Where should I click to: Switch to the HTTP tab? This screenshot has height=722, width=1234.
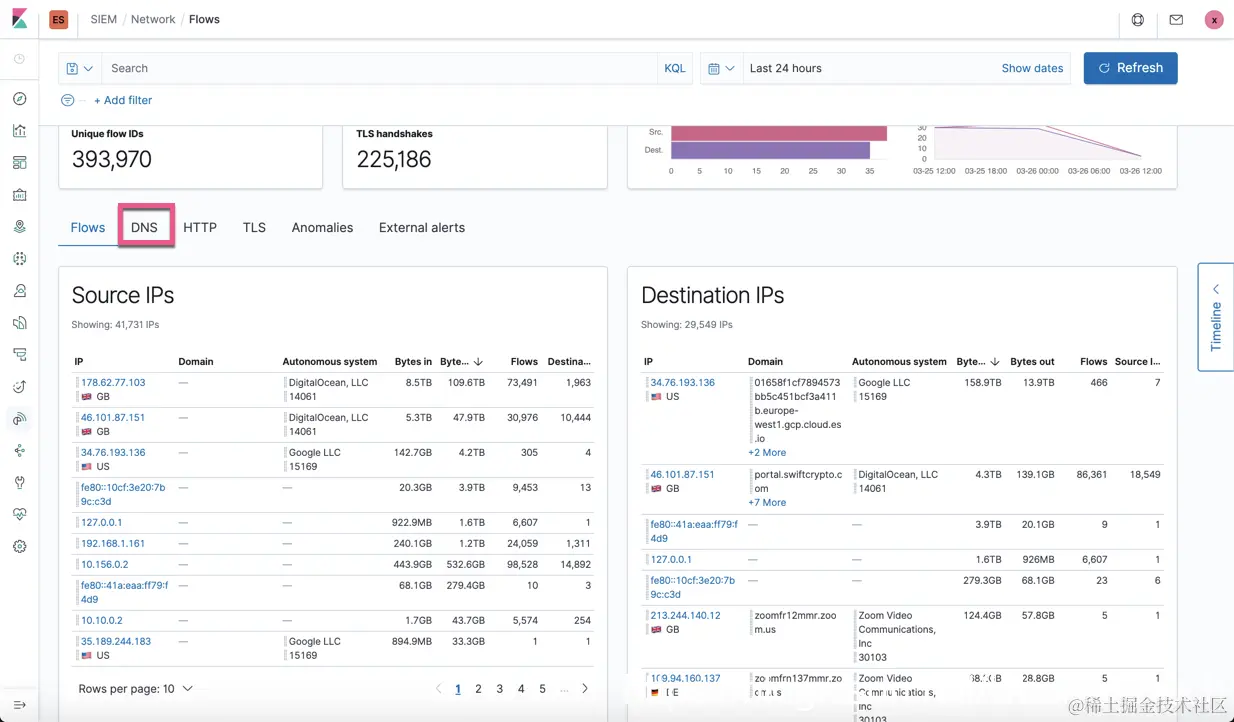200,228
